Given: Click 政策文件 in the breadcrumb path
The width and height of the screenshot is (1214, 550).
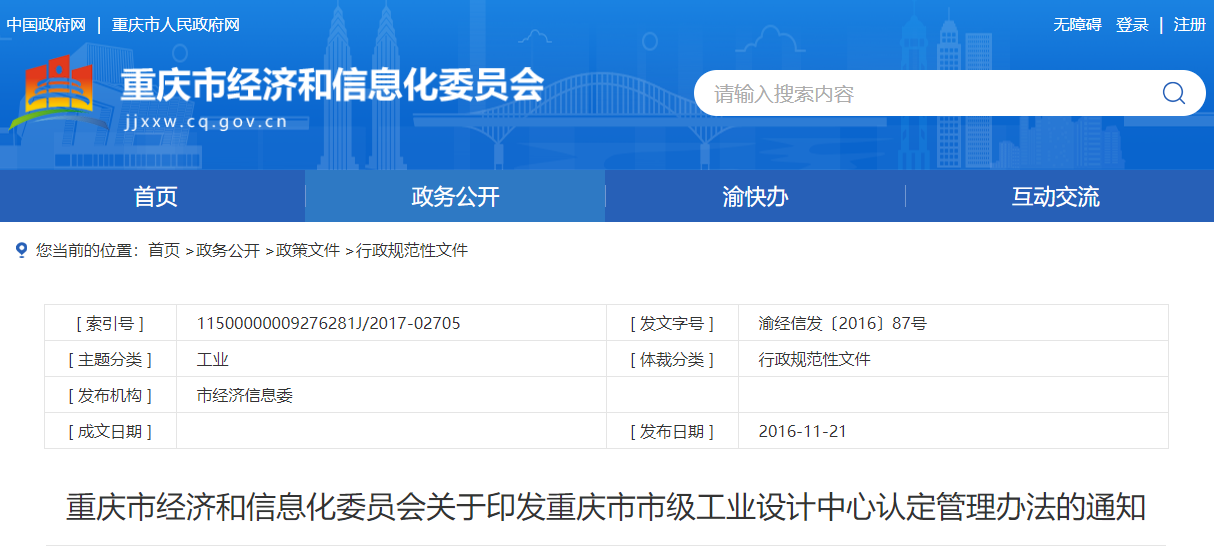Looking at the screenshot, I should (308, 251).
